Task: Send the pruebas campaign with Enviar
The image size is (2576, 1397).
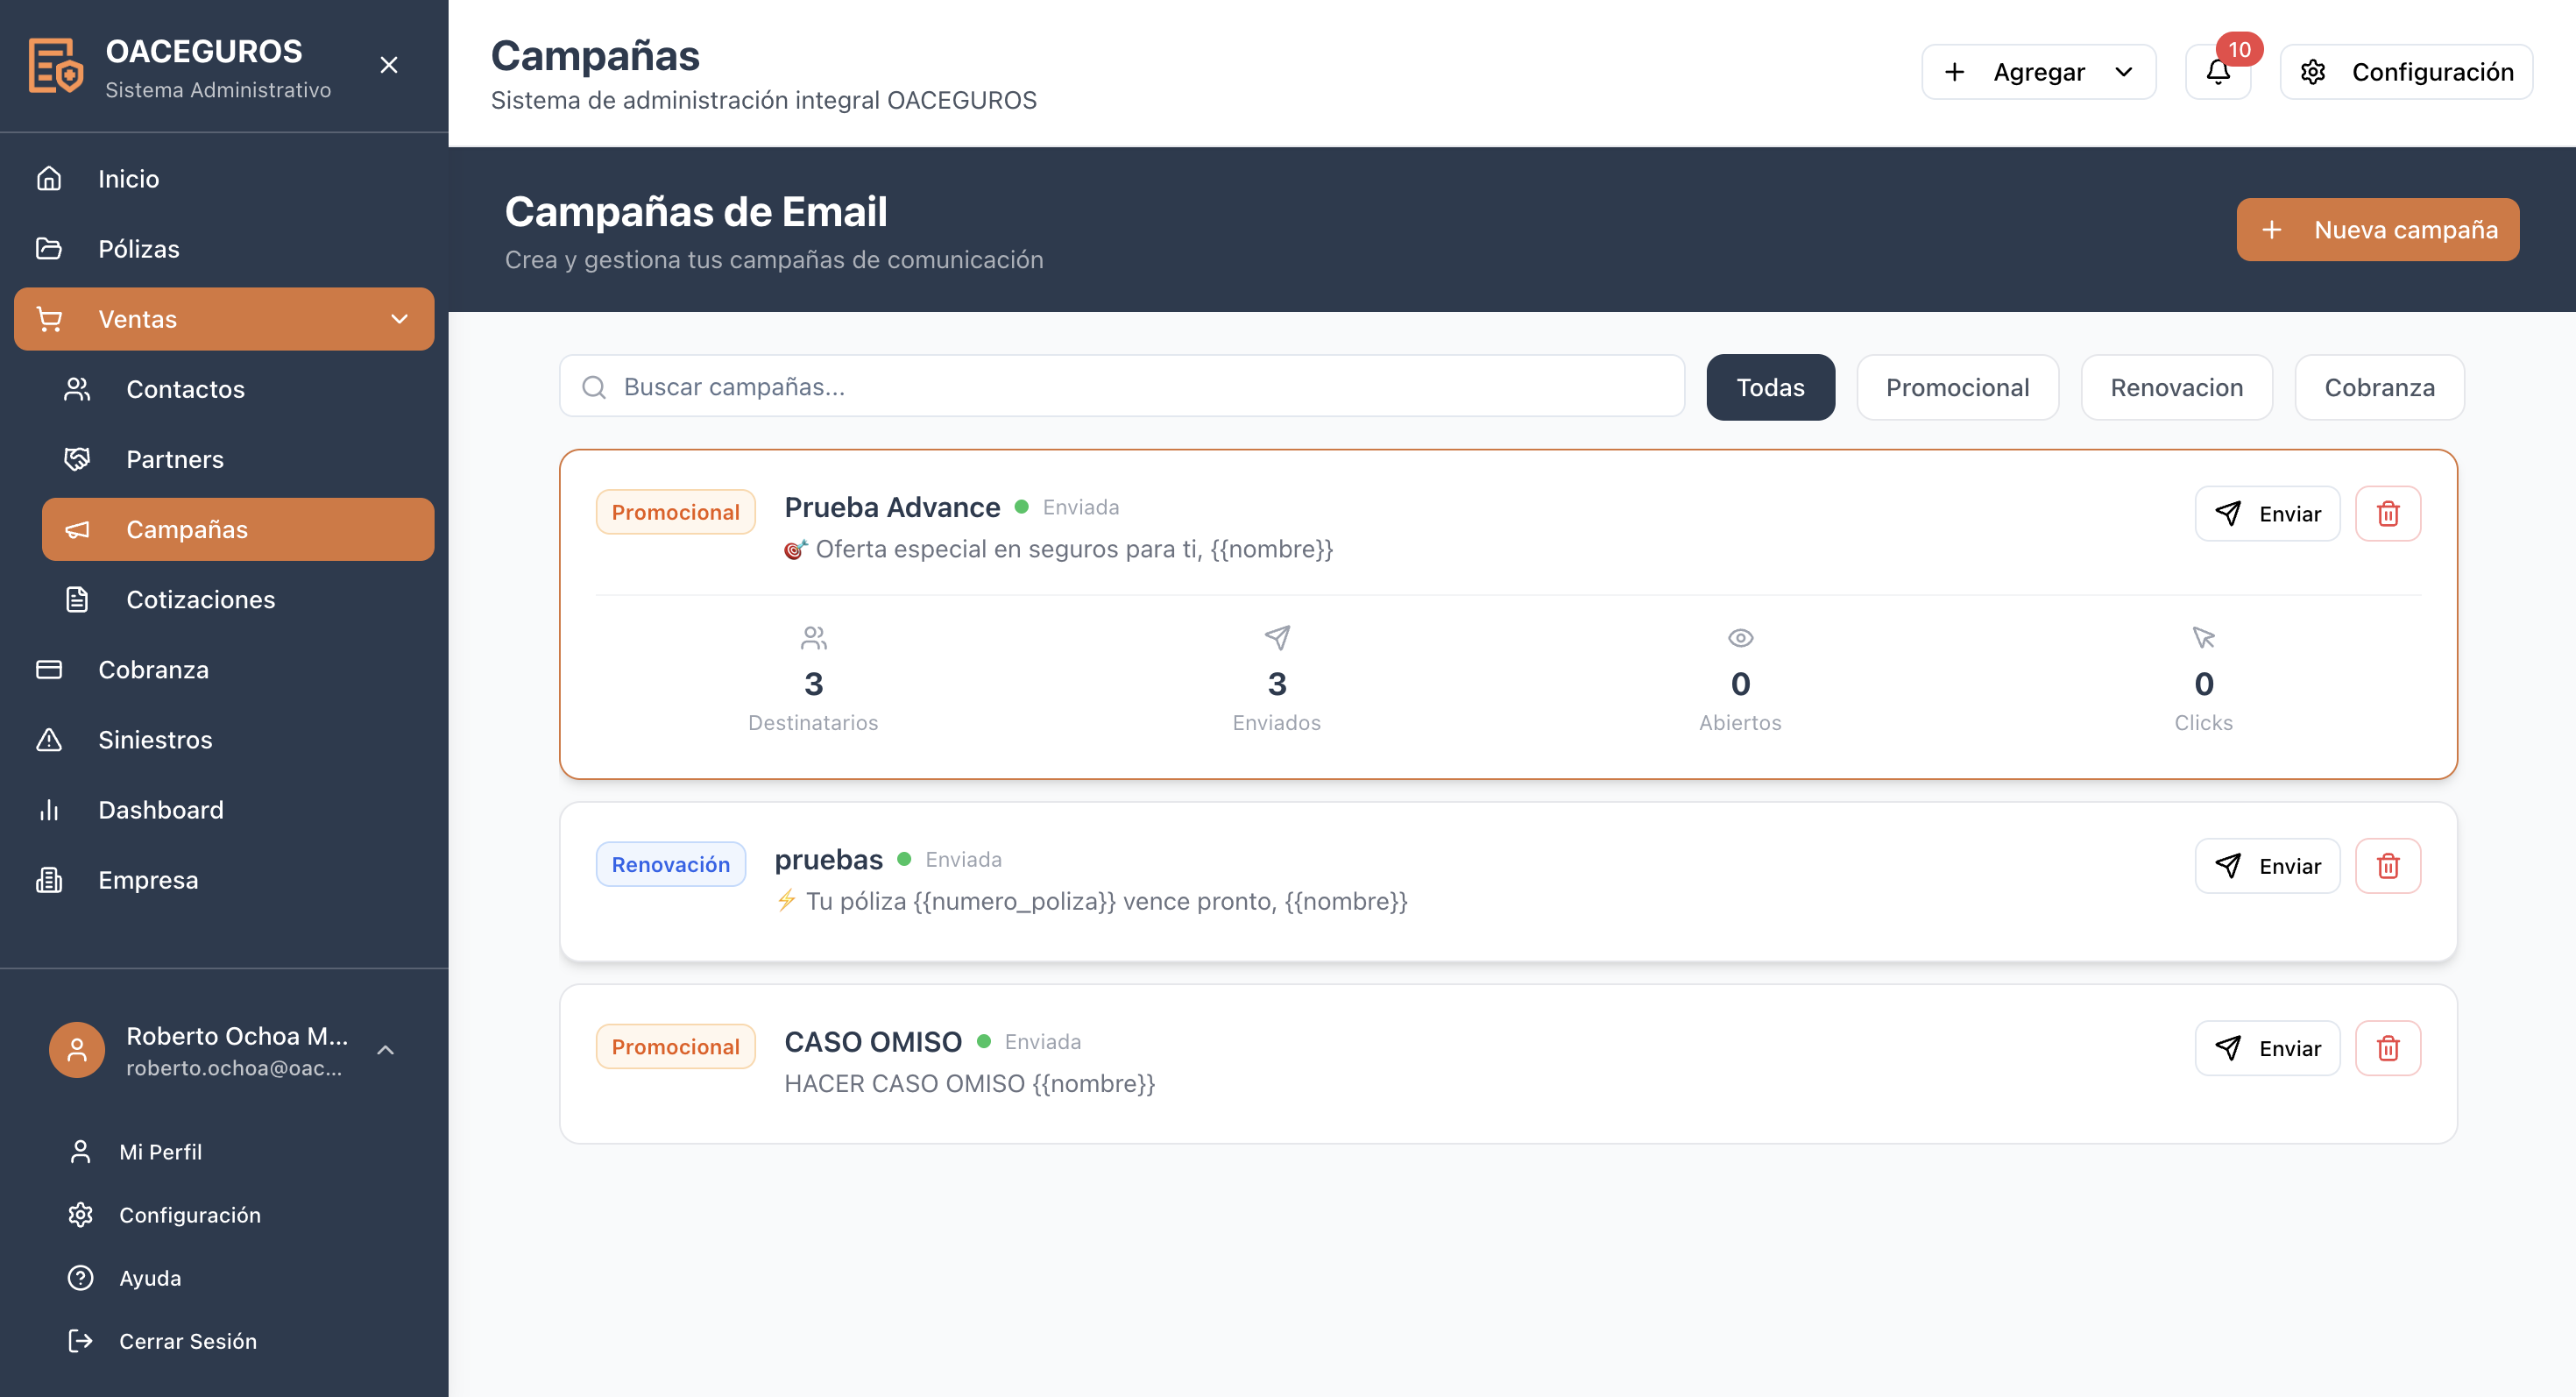Action: (2267, 866)
